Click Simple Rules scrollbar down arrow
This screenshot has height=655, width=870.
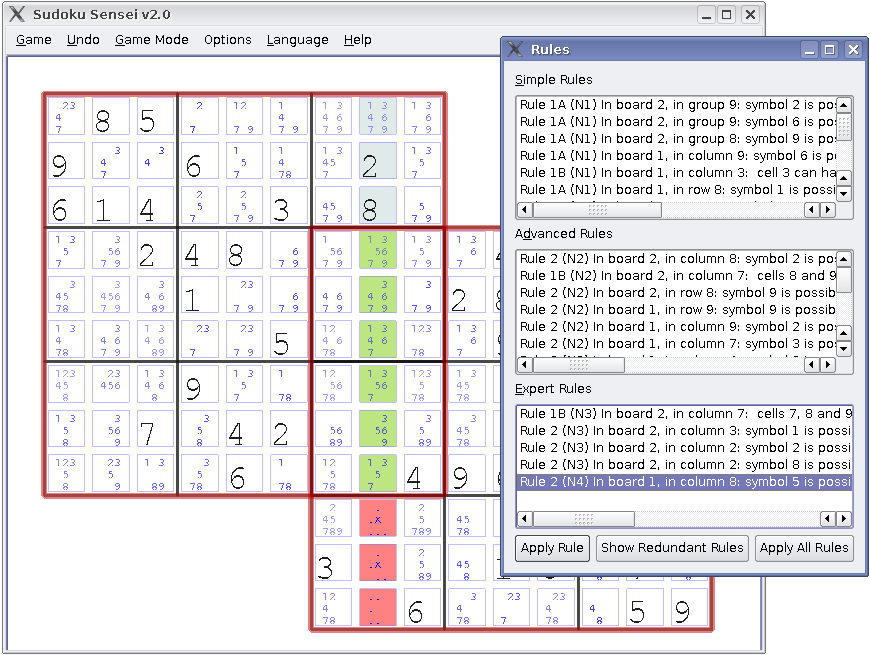[x=843, y=194]
